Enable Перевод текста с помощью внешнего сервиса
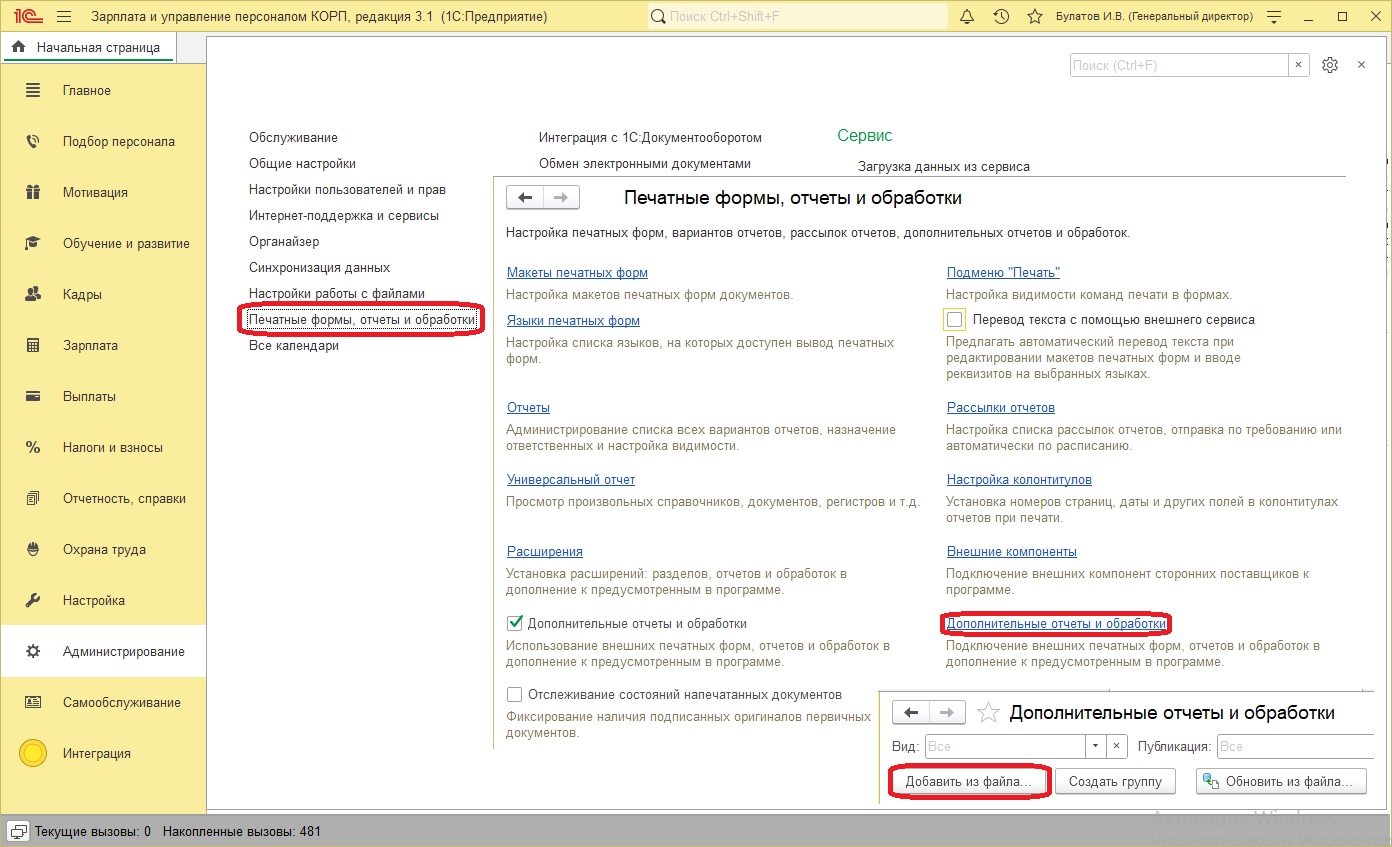Viewport: 1392px width, 847px height. 955,320
